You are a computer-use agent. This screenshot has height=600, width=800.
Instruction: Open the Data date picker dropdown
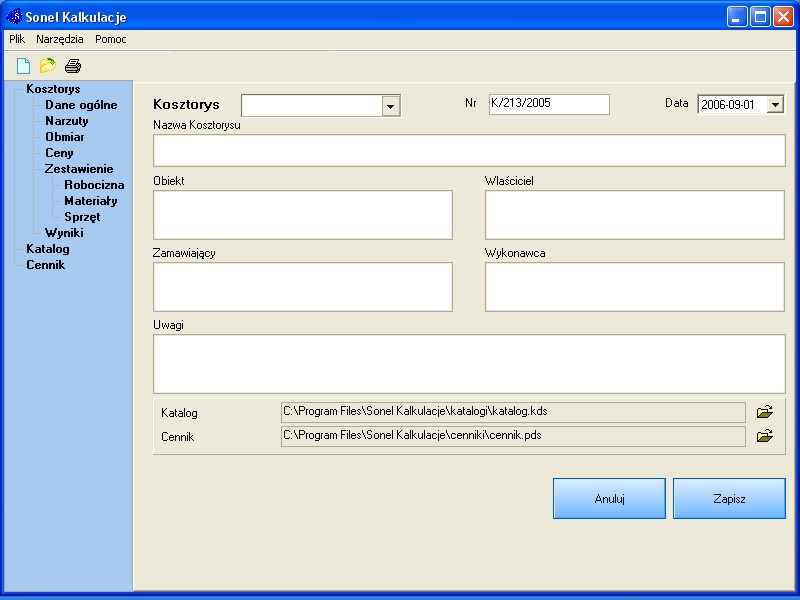point(775,105)
